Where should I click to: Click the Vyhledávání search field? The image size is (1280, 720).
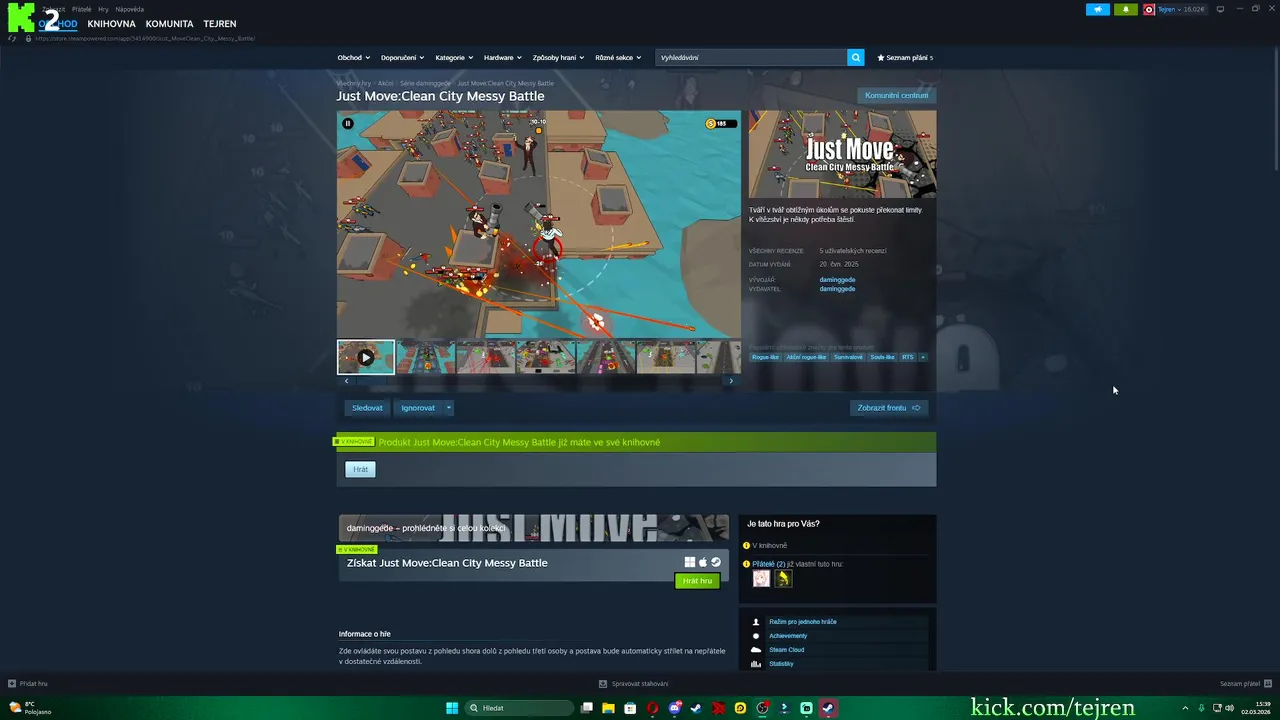tap(751, 58)
